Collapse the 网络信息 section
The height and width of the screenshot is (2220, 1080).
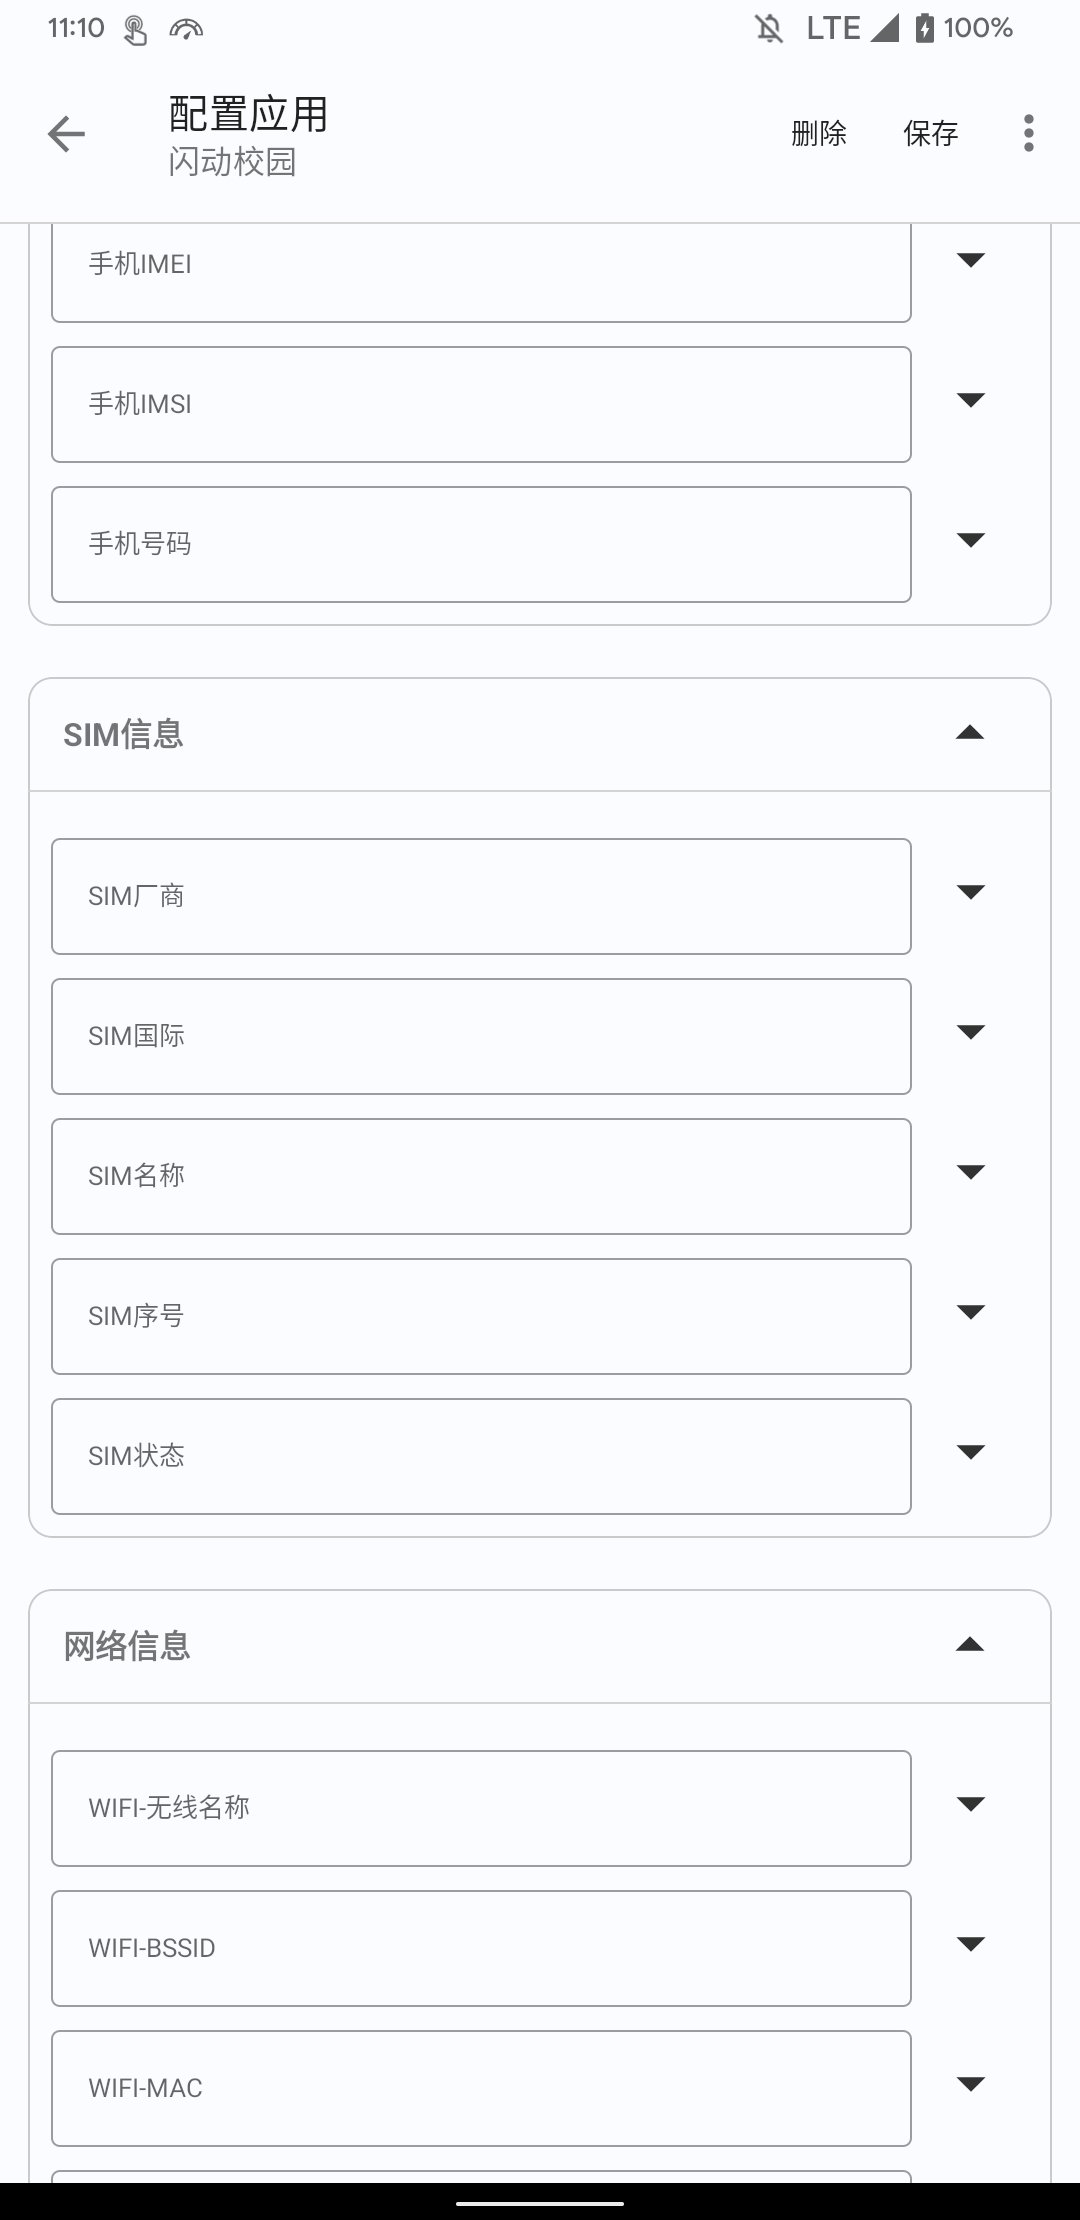pyautogui.click(x=970, y=1646)
